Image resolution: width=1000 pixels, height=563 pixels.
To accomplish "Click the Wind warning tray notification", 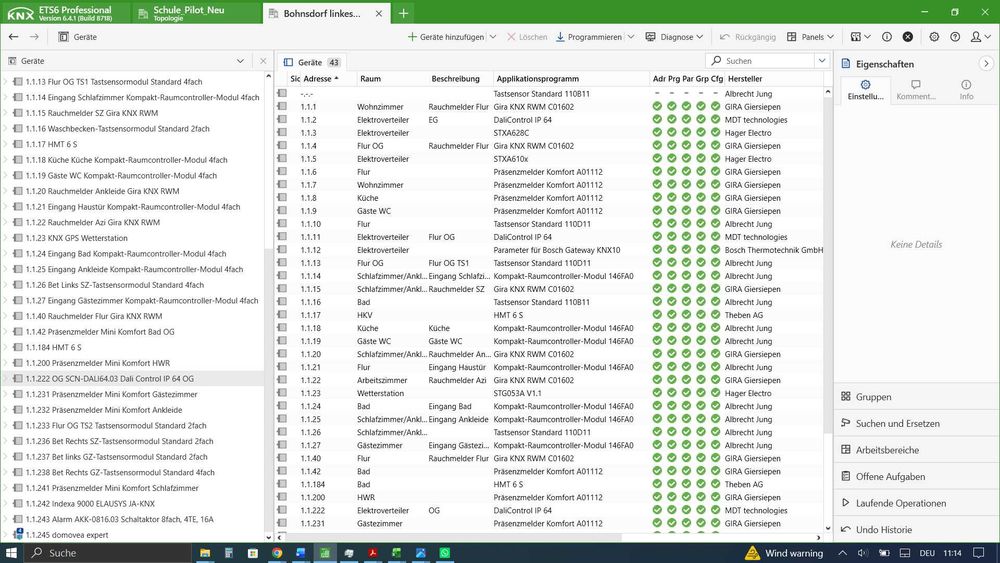I will [784, 553].
